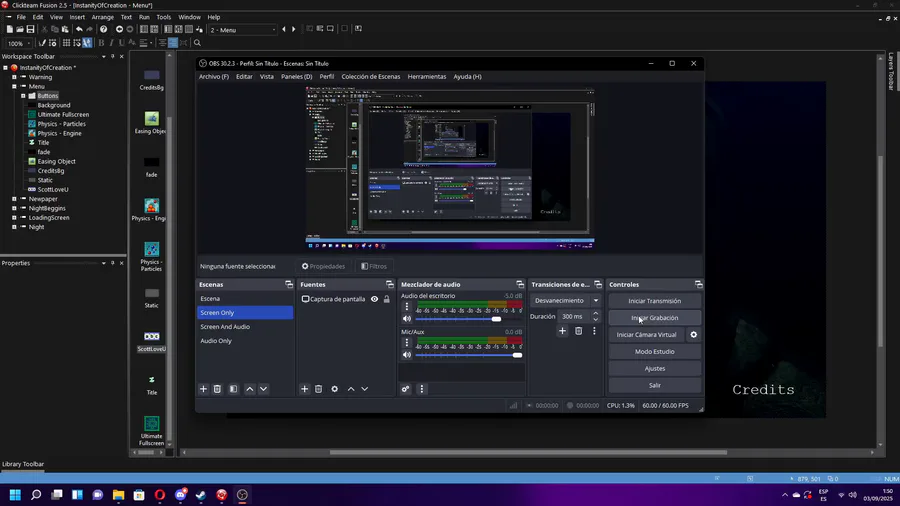The height and width of the screenshot is (506, 900).
Task: Open Arrange menu in Clickteam Fusion
Action: pos(103,17)
